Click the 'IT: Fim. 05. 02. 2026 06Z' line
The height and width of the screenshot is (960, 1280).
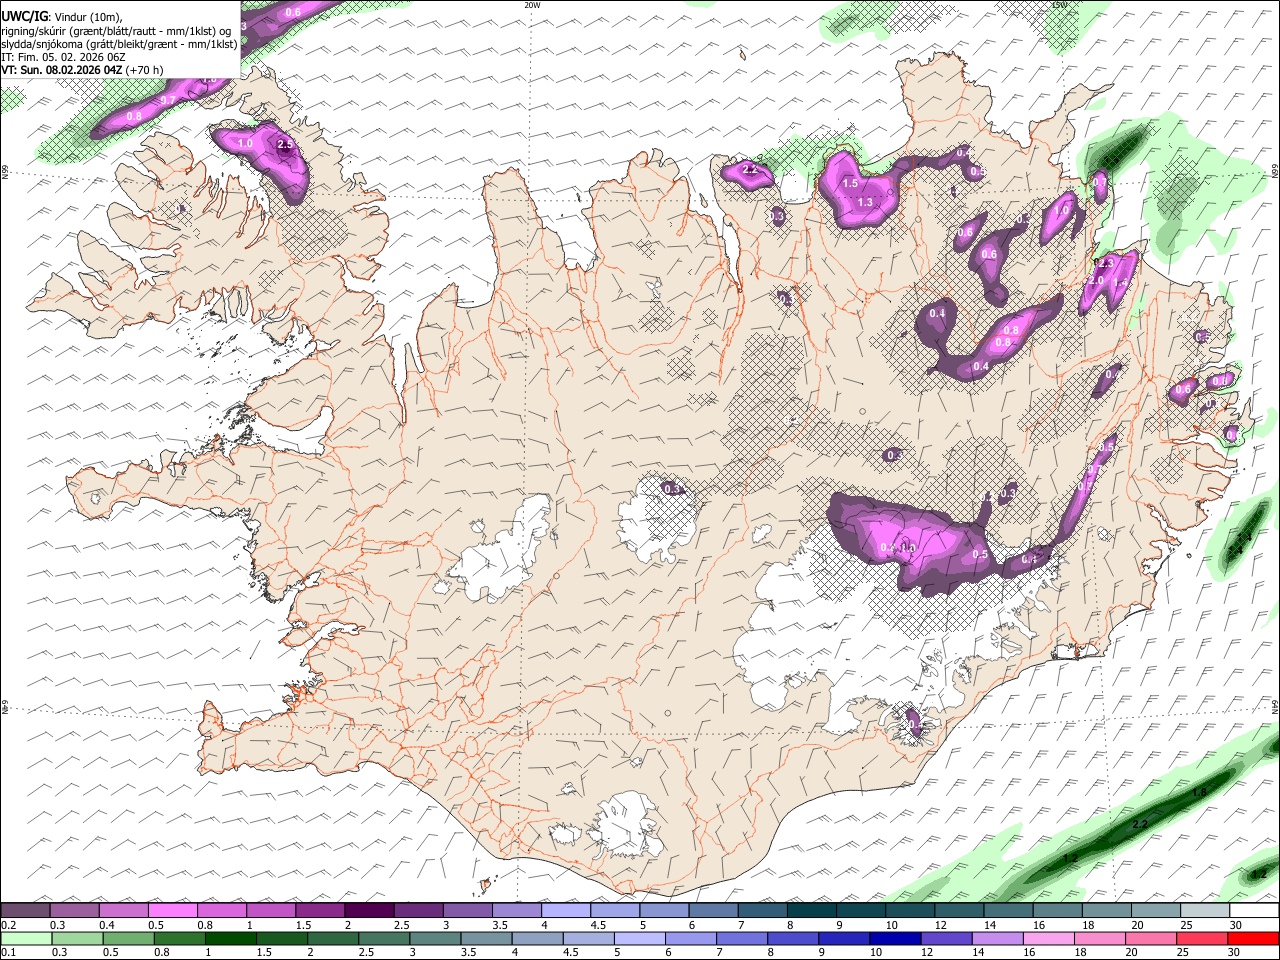(63, 57)
